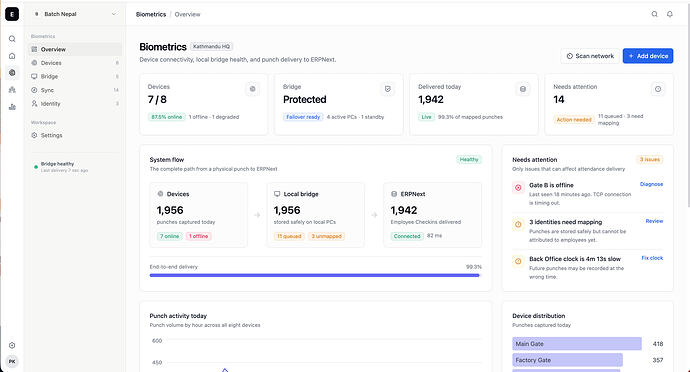This screenshot has height=372, width=690.
Task: Click the 3 issues badge
Action: (650, 160)
